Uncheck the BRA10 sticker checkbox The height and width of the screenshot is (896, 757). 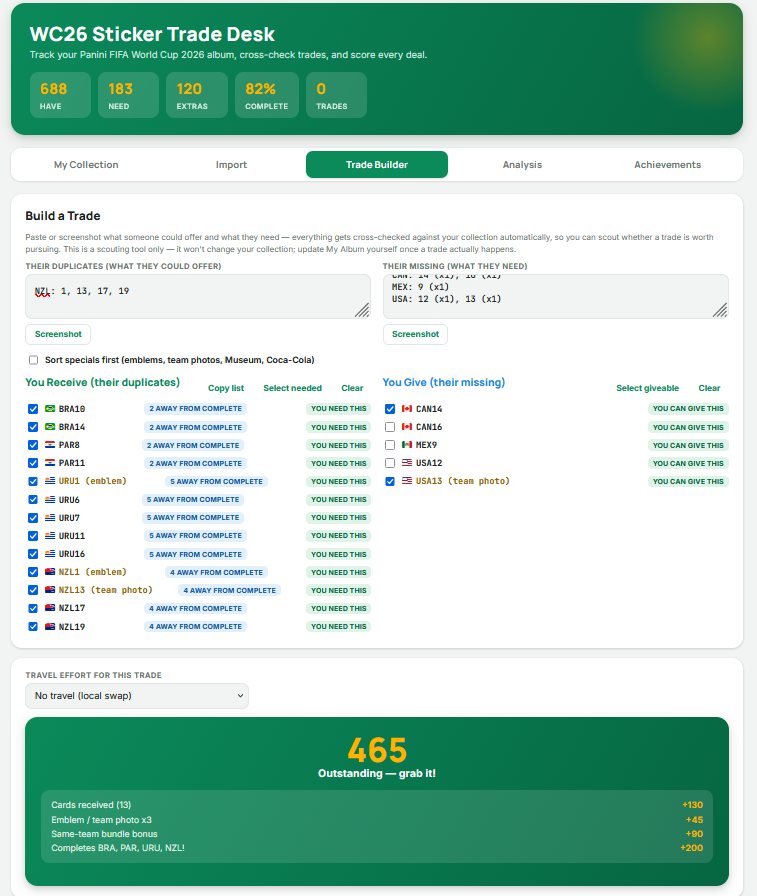click(33, 409)
